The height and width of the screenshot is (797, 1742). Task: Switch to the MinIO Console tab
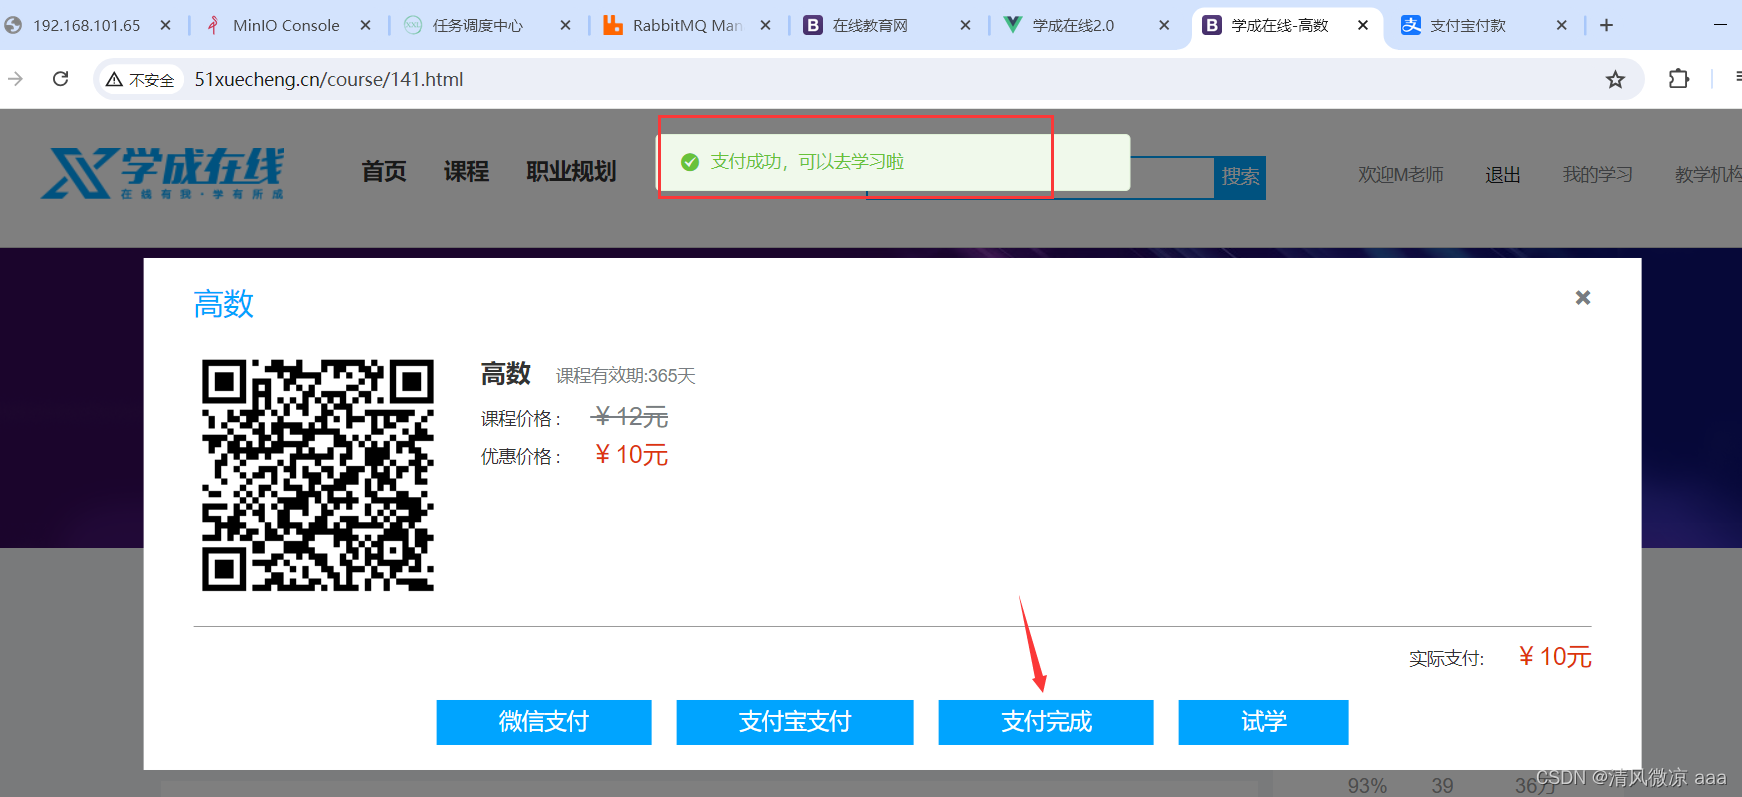[x=285, y=25]
